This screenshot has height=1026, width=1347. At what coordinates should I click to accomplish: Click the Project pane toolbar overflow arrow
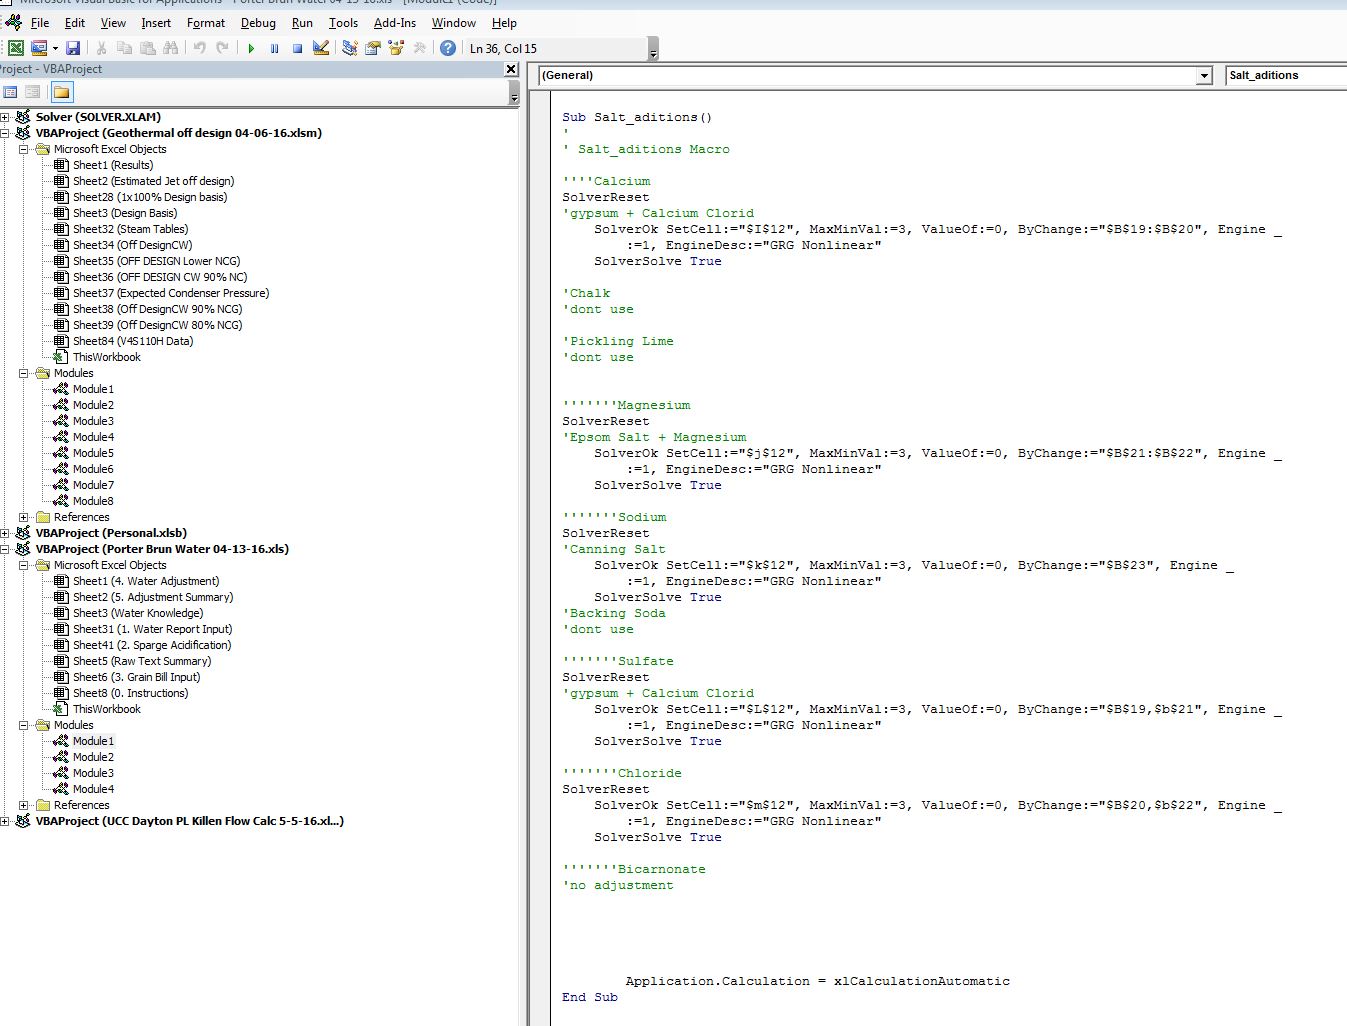(514, 93)
